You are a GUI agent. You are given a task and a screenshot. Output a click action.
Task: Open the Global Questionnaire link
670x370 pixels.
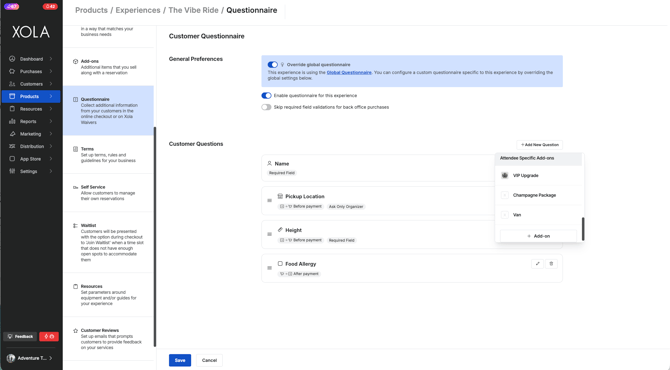click(x=349, y=73)
